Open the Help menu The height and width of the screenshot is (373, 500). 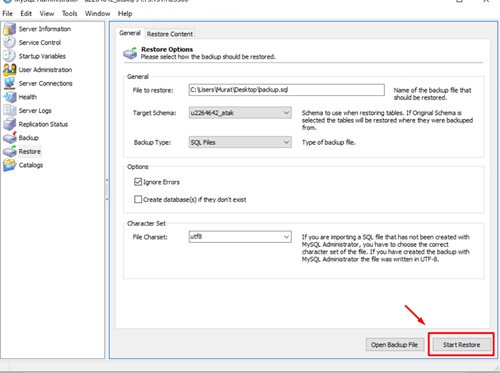[x=125, y=14]
